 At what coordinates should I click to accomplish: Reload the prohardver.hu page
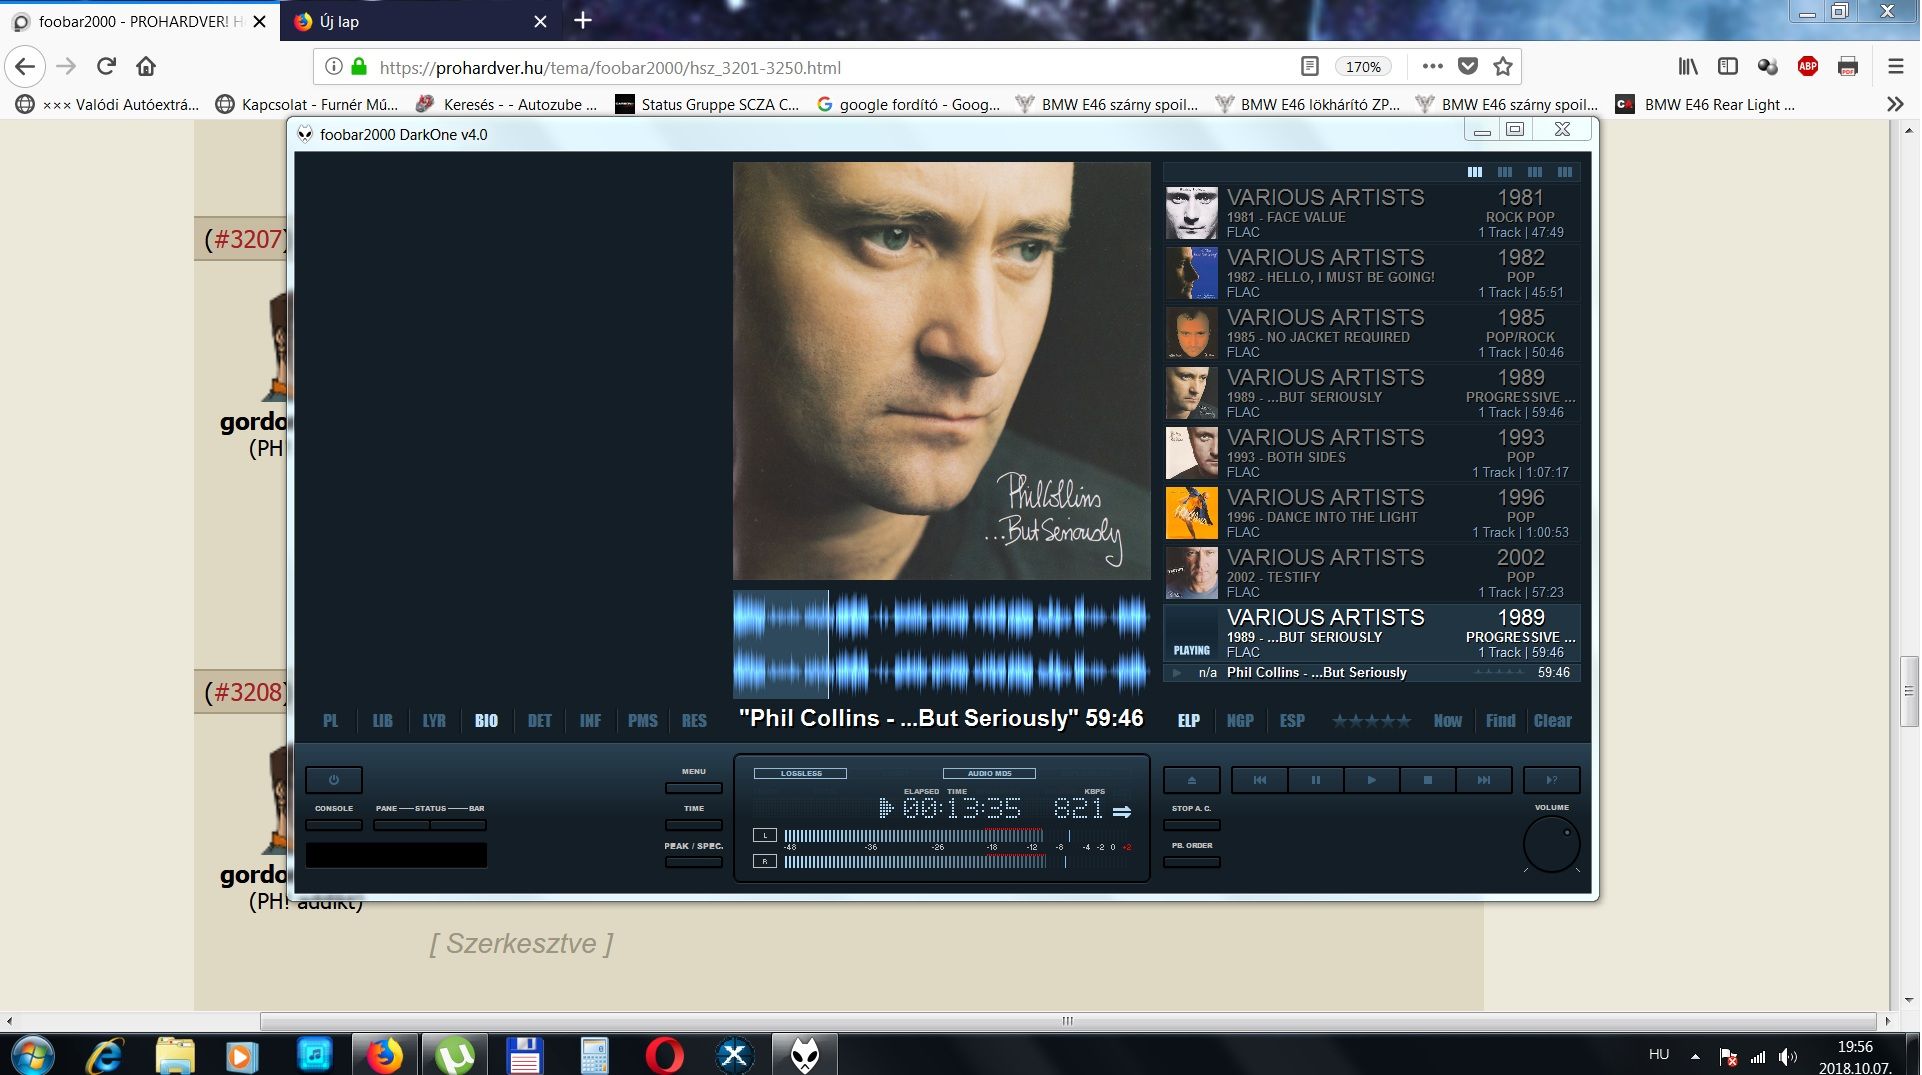[106, 67]
